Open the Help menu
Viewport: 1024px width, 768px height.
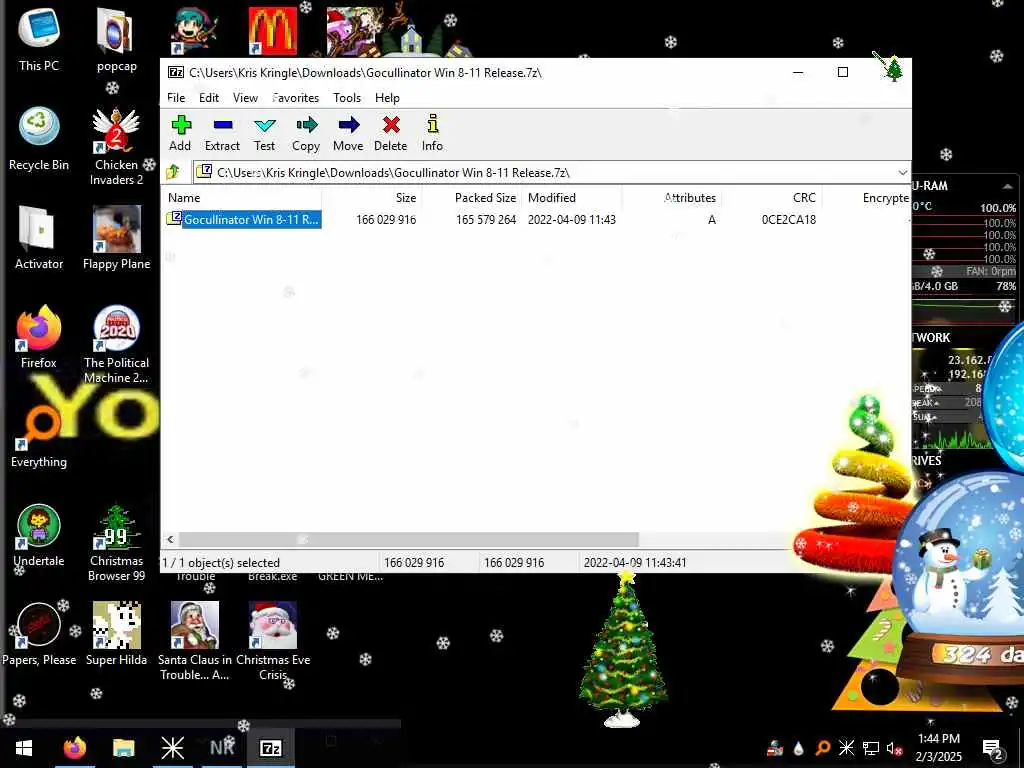(x=387, y=98)
